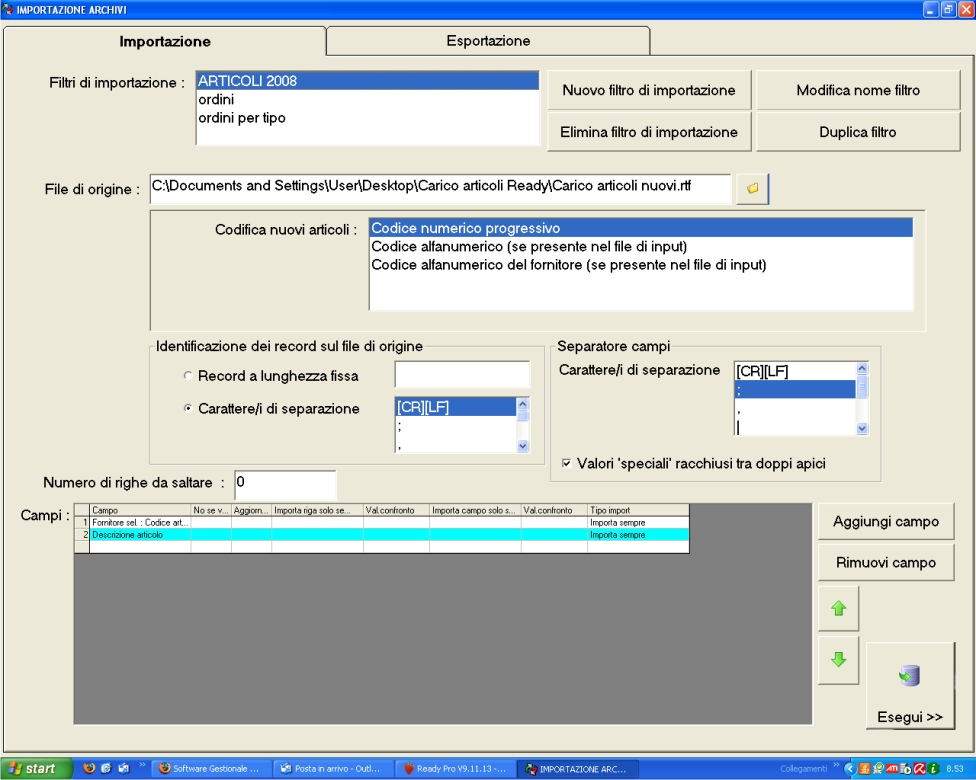Image resolution: width=976 pixels, height=780 pixels.
Task: Select [CR][LF] in Separatore campi list
Action: (x=795, y=372)
